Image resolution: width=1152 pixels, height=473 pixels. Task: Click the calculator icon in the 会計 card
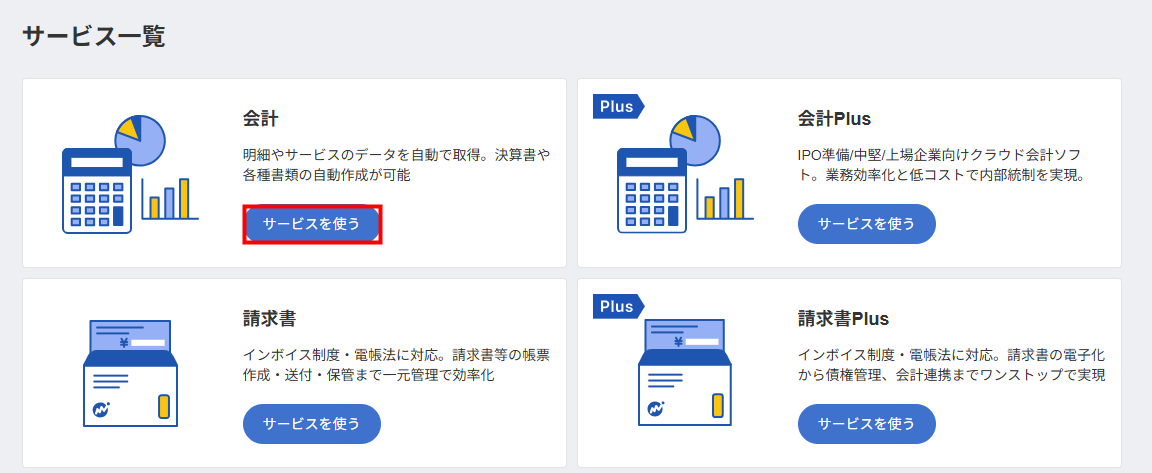(x=96, y=190)
